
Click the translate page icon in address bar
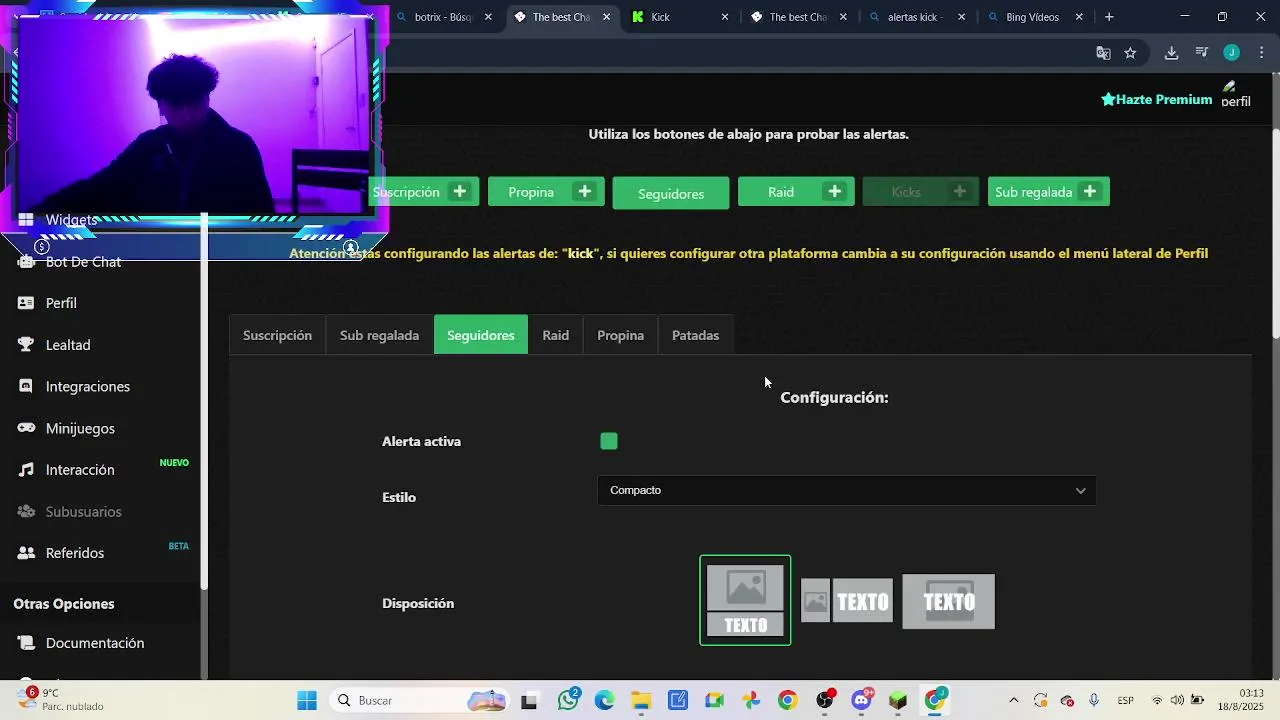pos(1103,53)
